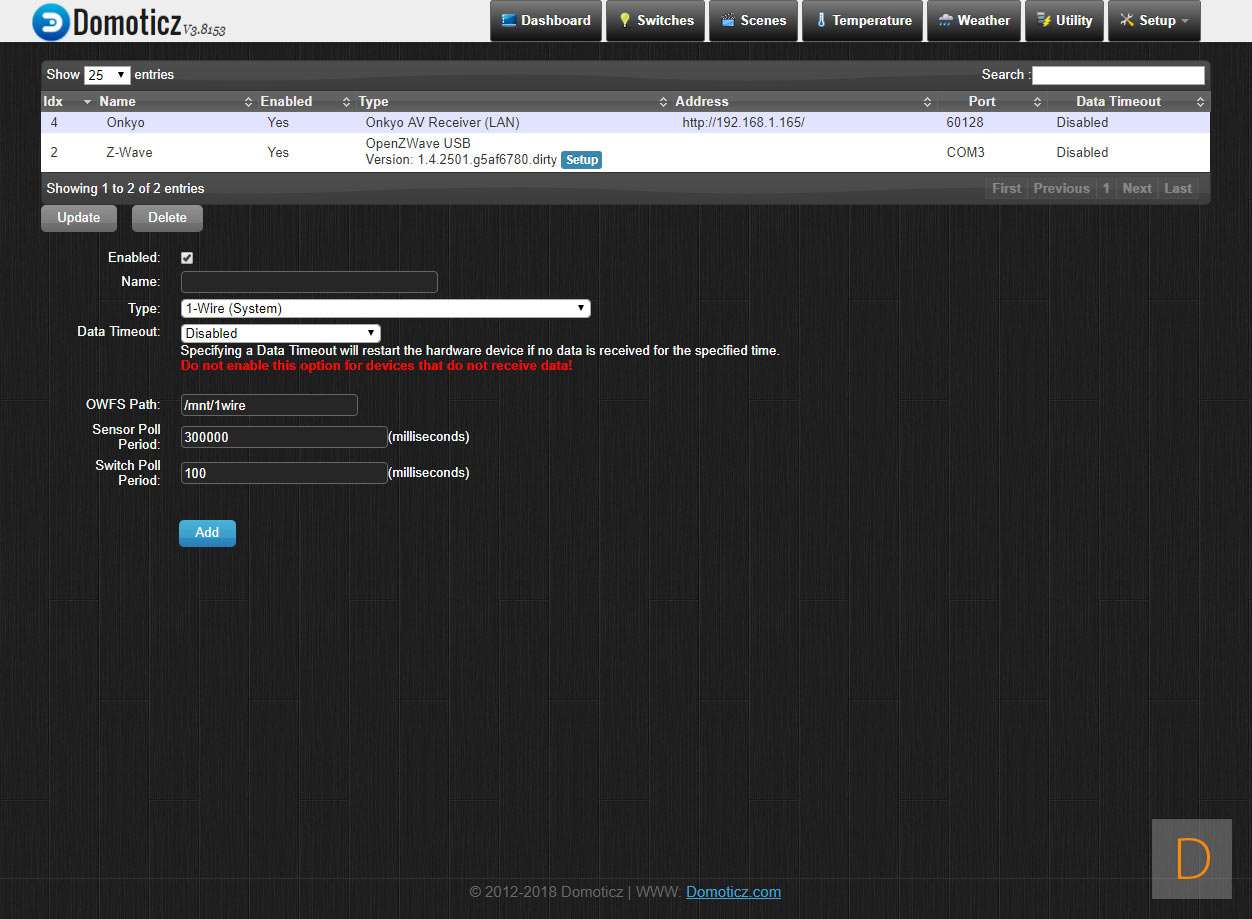Image resolution: width=1252 pixels, height=919 pixels.
Task: Click the orange D badge icon
Action: pos(1192,859)
